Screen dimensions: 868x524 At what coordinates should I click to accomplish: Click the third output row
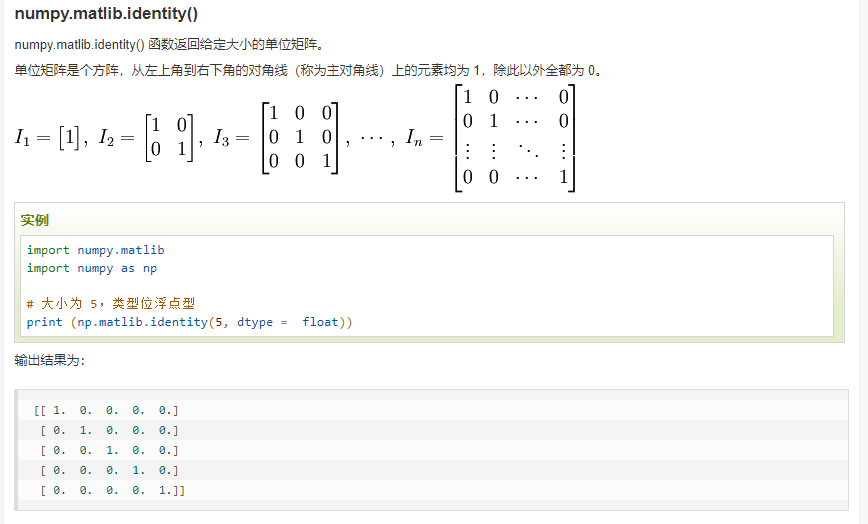109,450
